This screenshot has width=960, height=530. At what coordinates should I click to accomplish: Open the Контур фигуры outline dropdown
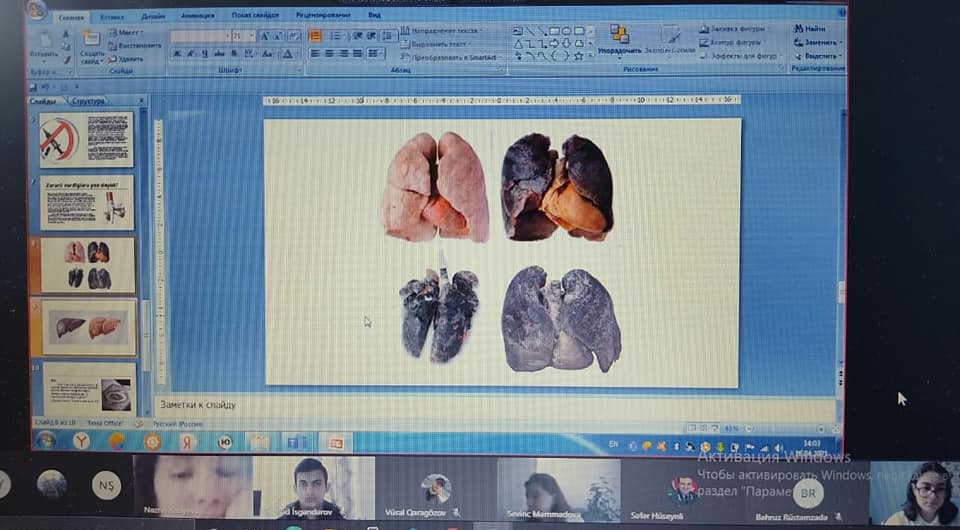(x=732, y=42)
